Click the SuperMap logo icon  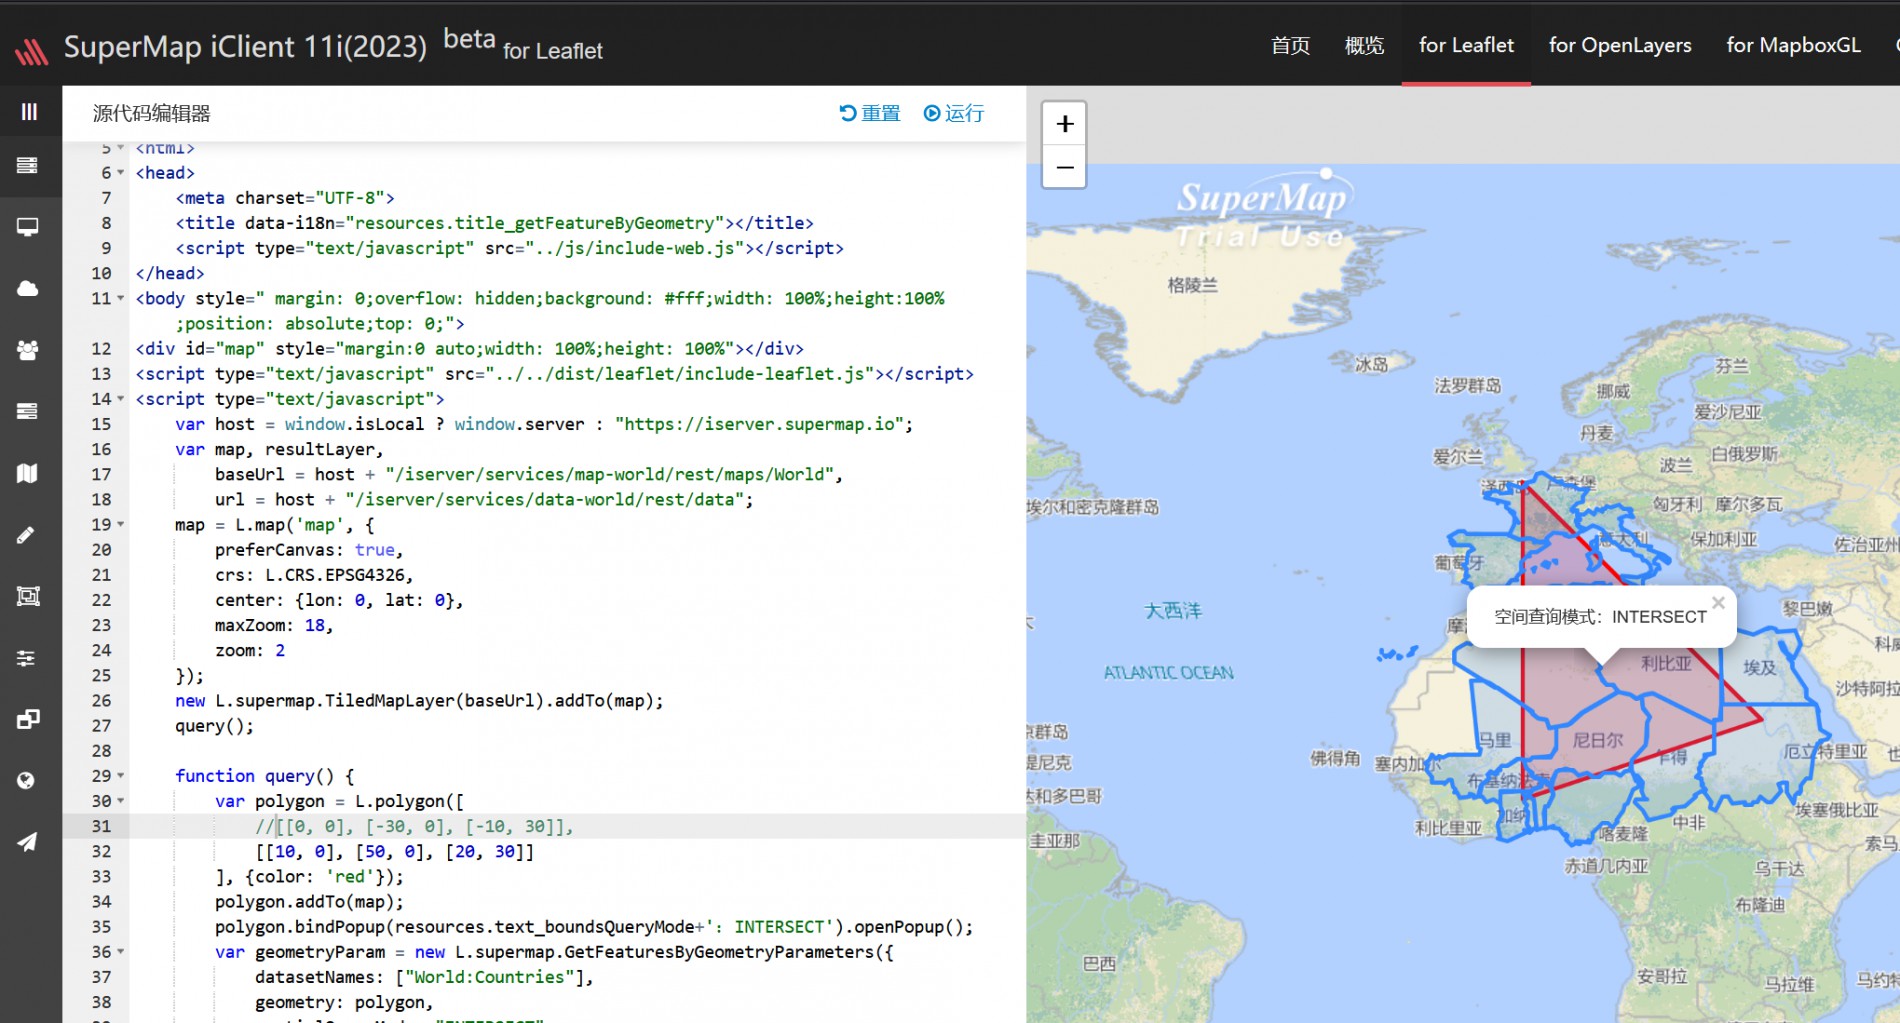click(31, 50)
